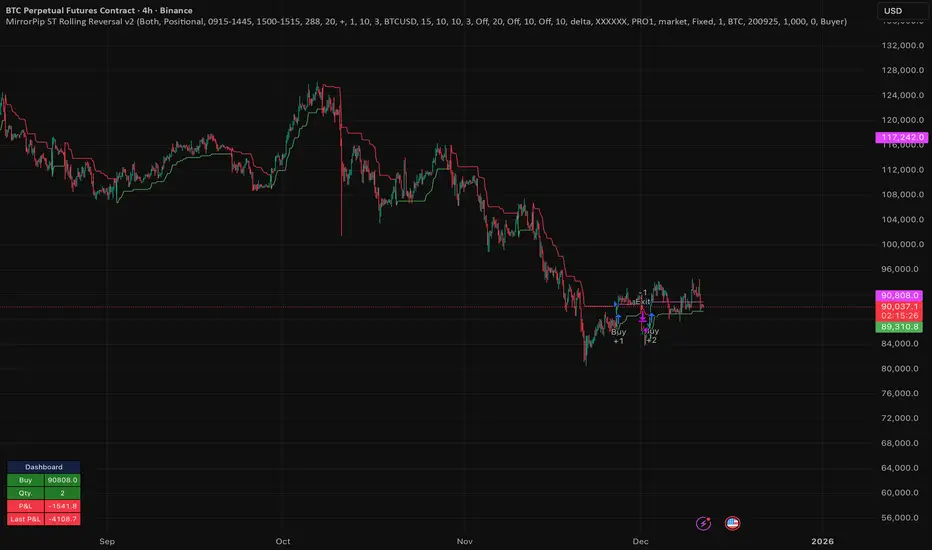Click the 56,000.0 price axis label
The width and height of the screenshot is (932, 550).
[x=902, y=517]
